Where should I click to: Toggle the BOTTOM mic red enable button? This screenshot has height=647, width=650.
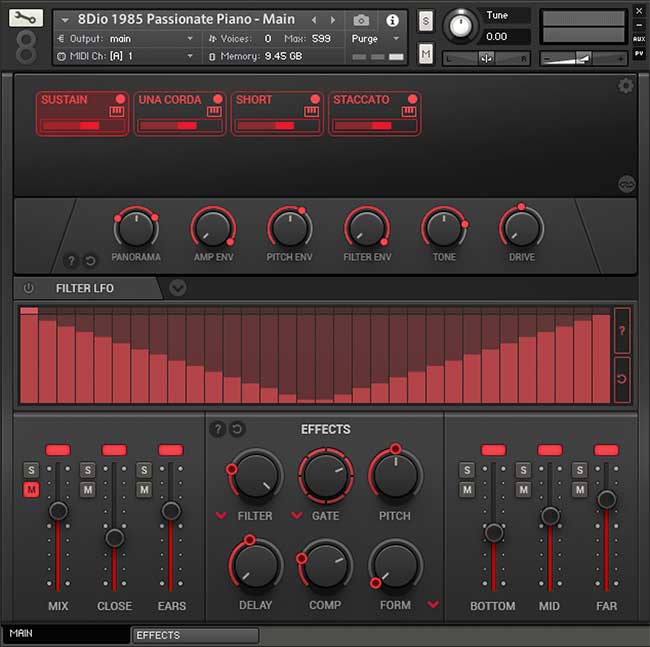coord(493,450)
